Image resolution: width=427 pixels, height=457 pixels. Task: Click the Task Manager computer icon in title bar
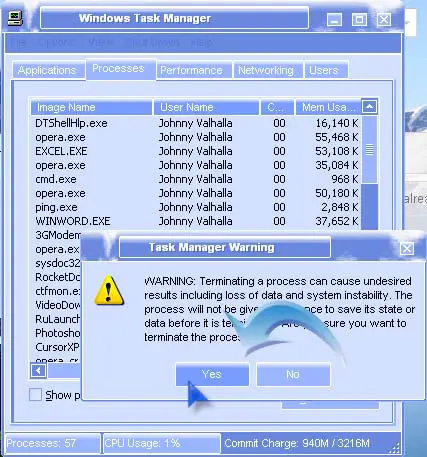coord(15,19)
